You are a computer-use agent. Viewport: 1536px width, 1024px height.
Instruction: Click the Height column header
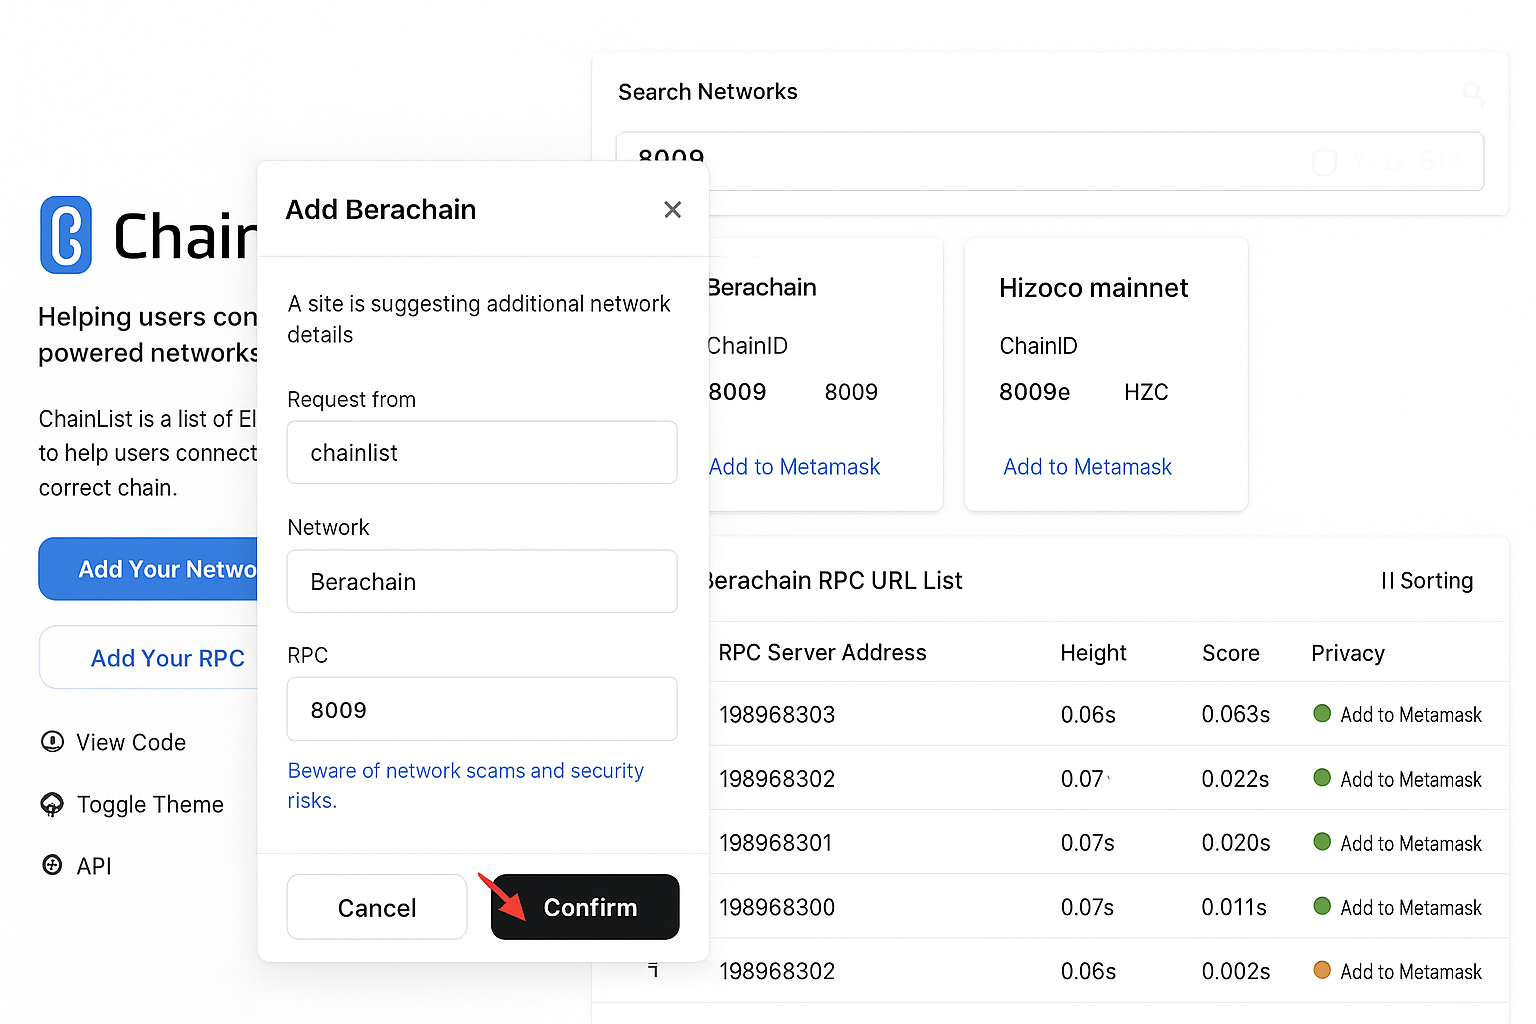tap(1093, 653)
